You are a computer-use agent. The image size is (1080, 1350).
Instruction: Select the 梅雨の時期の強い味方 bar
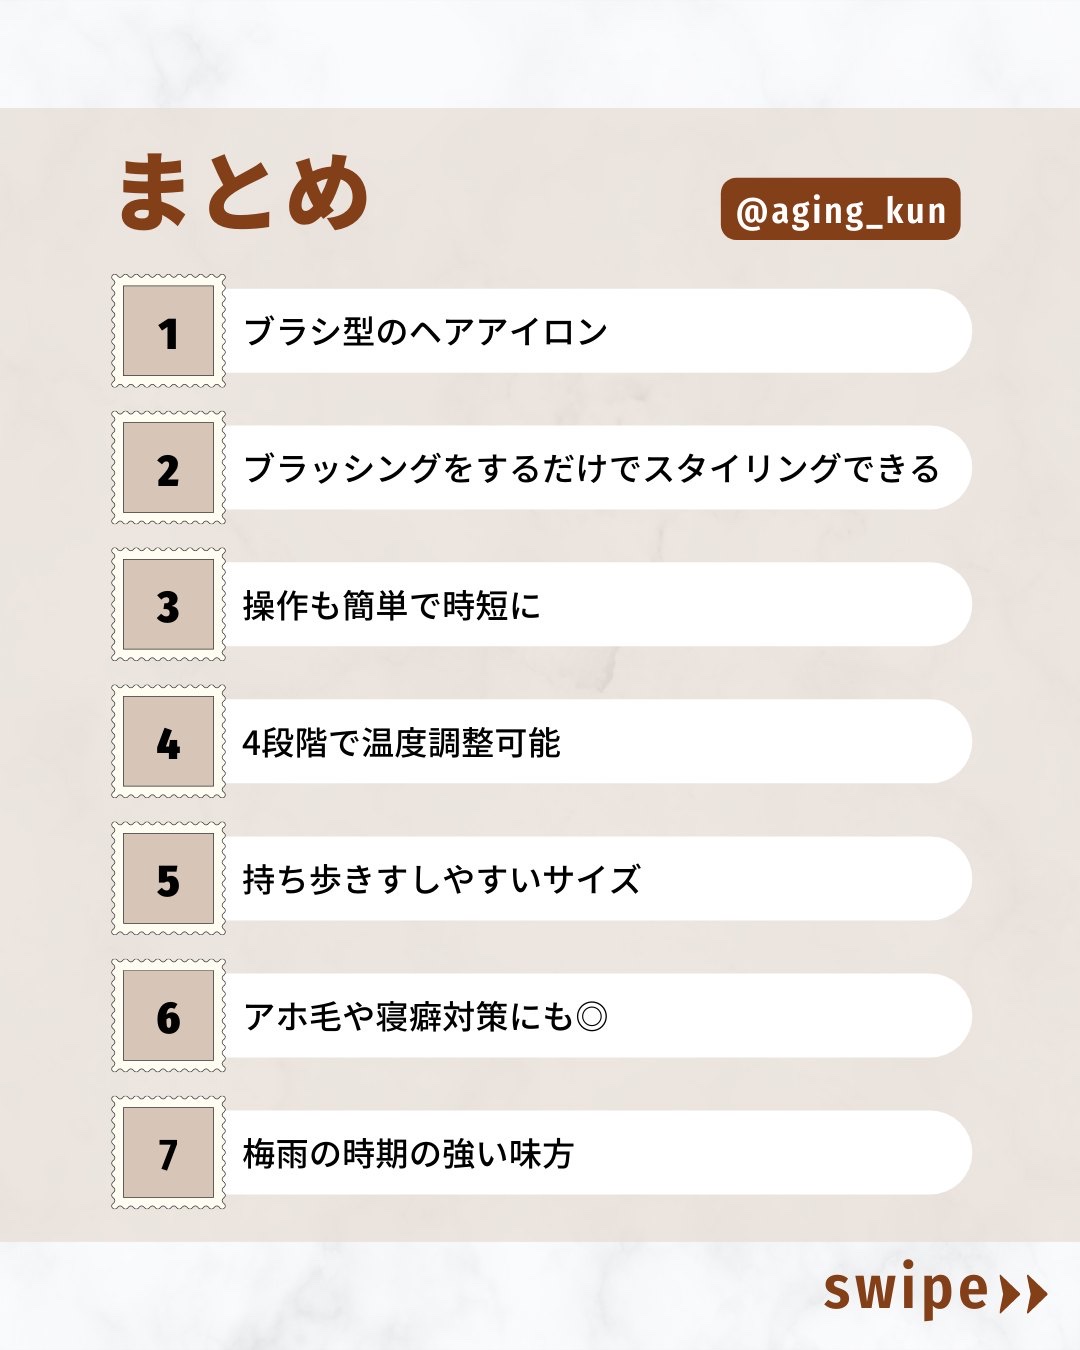(598, 1153)
